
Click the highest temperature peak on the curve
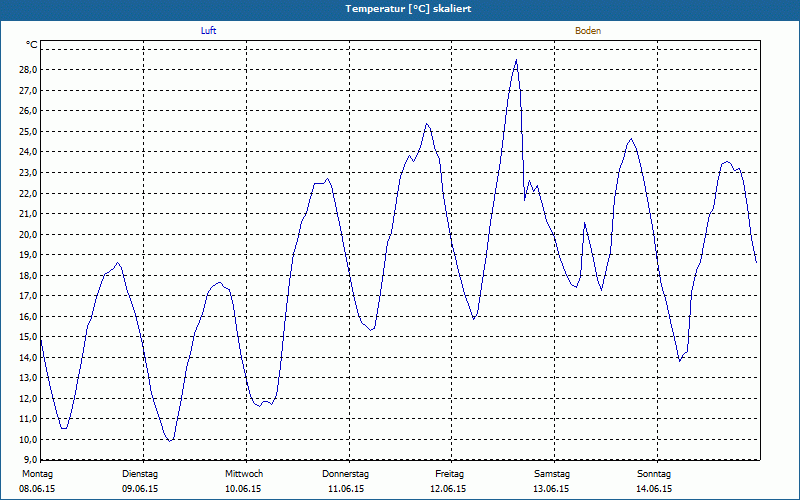tap(516, 60)
